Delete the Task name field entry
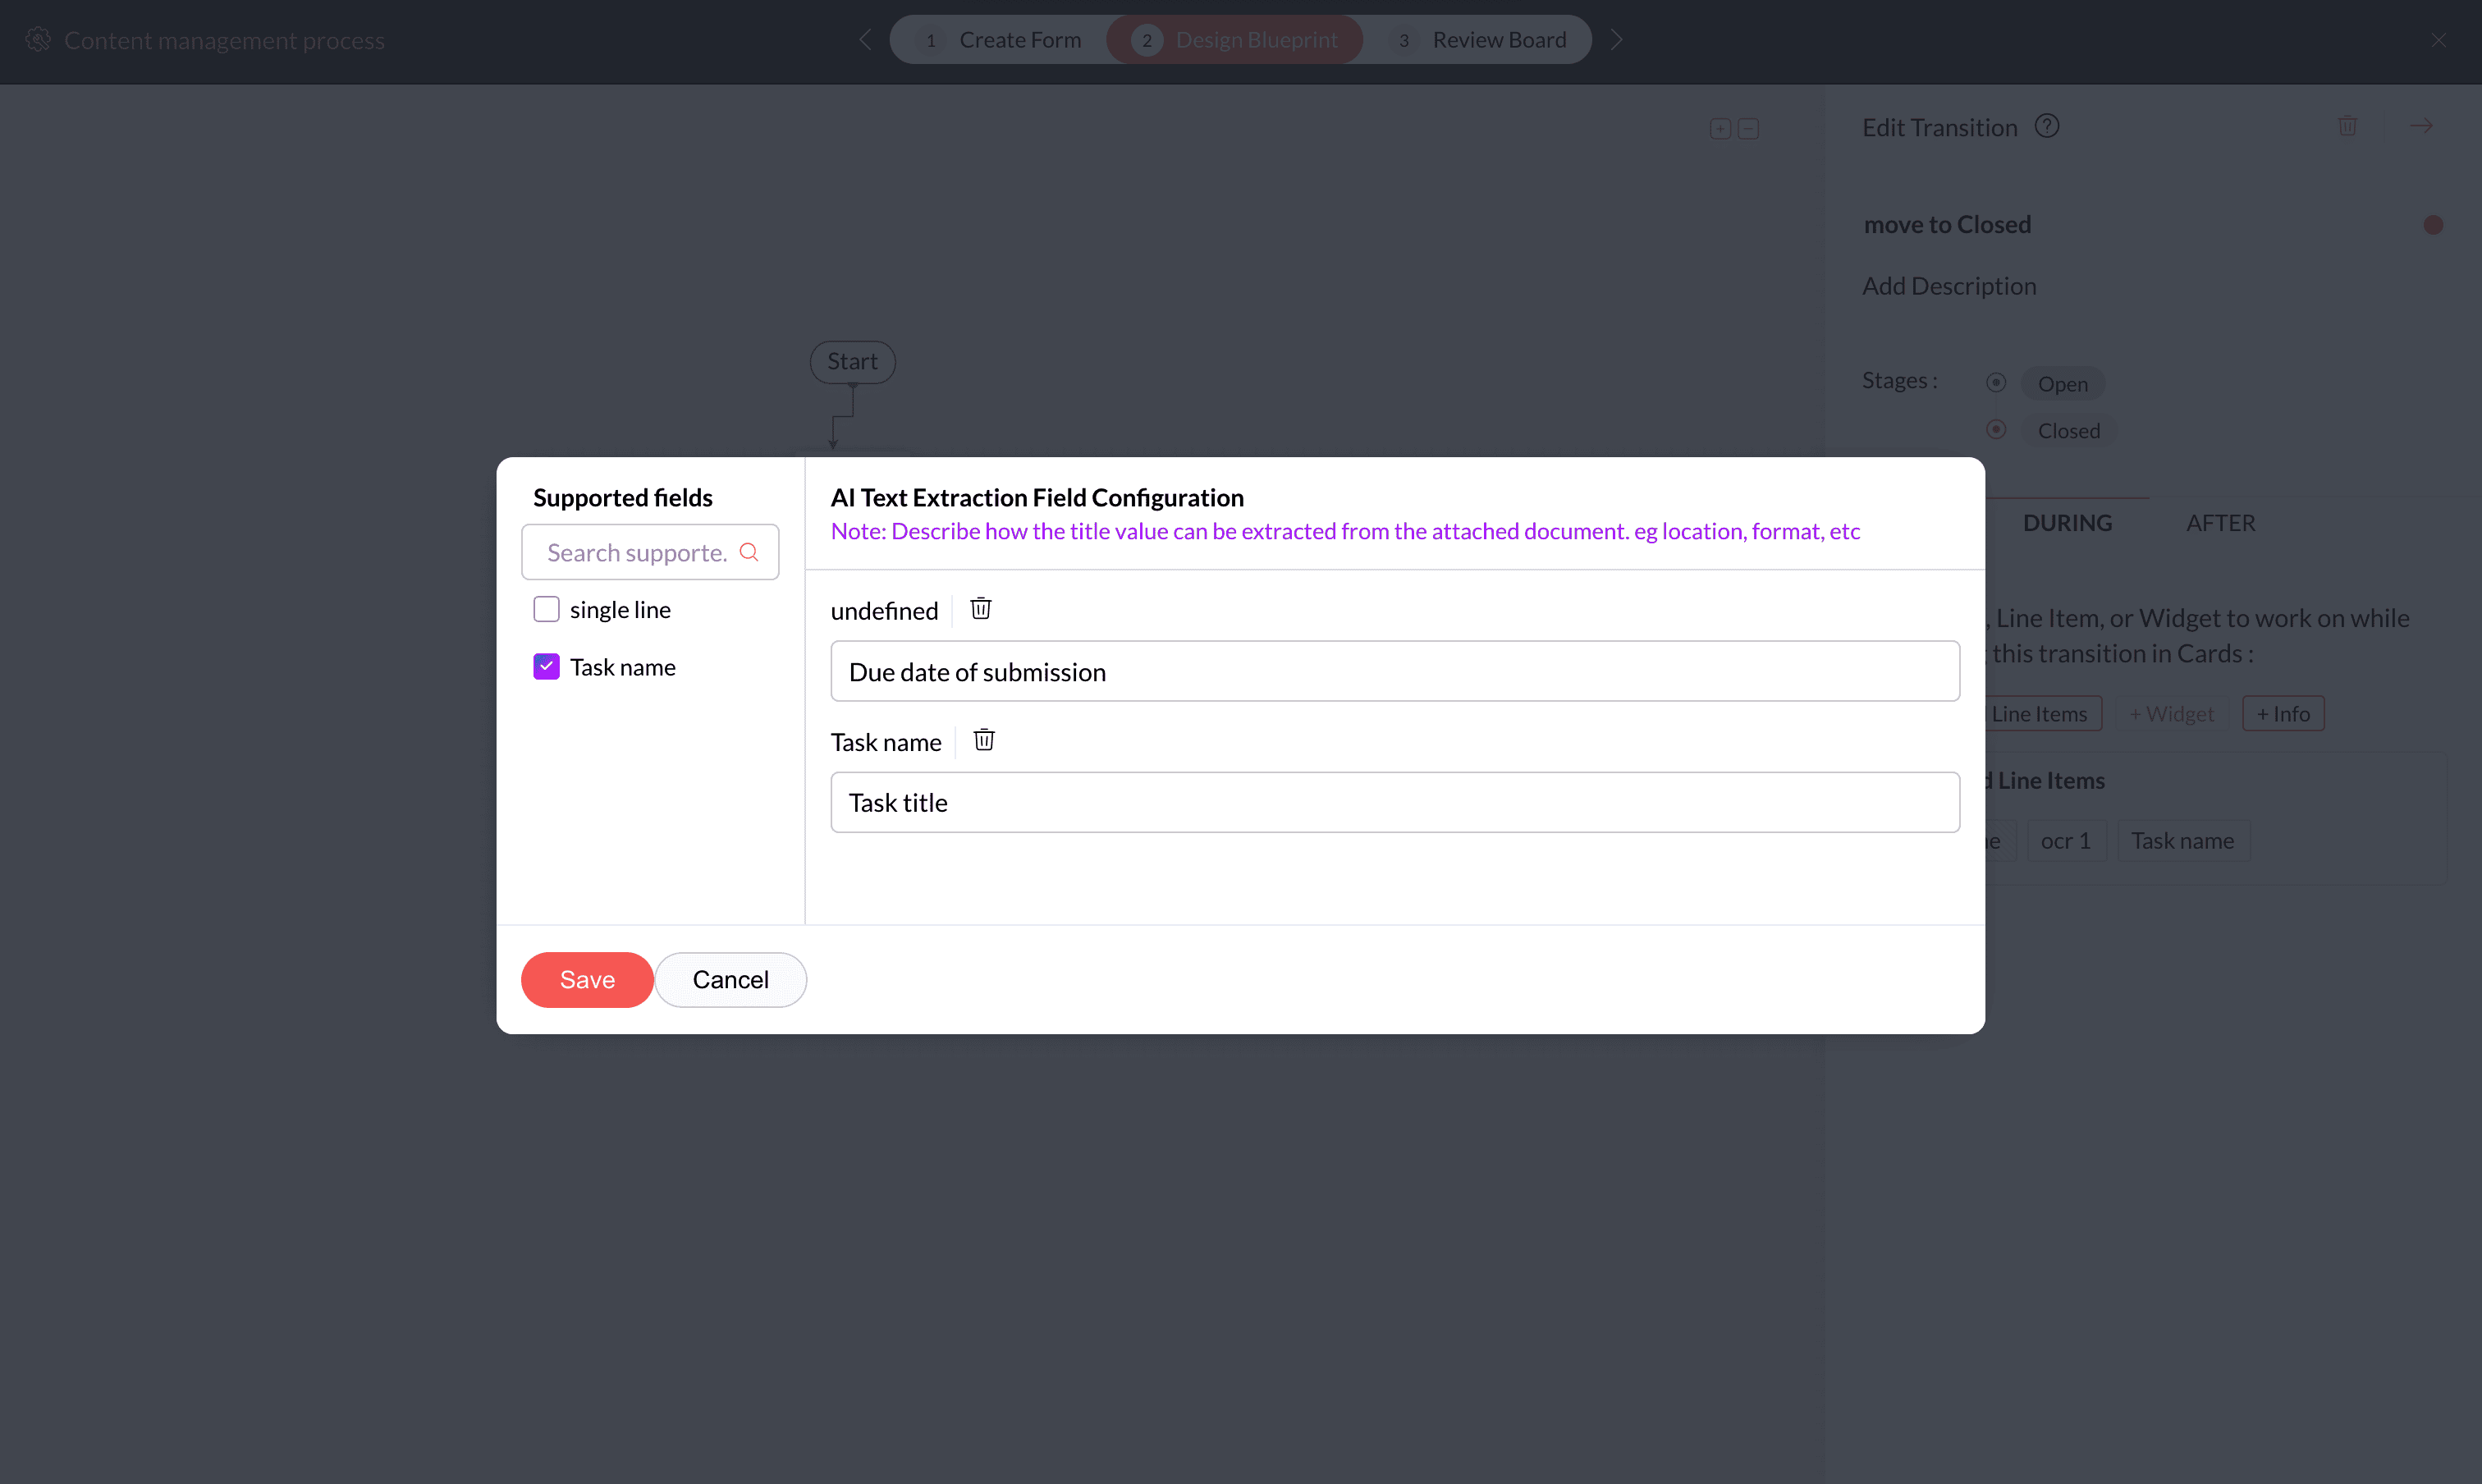 (983, 740)
